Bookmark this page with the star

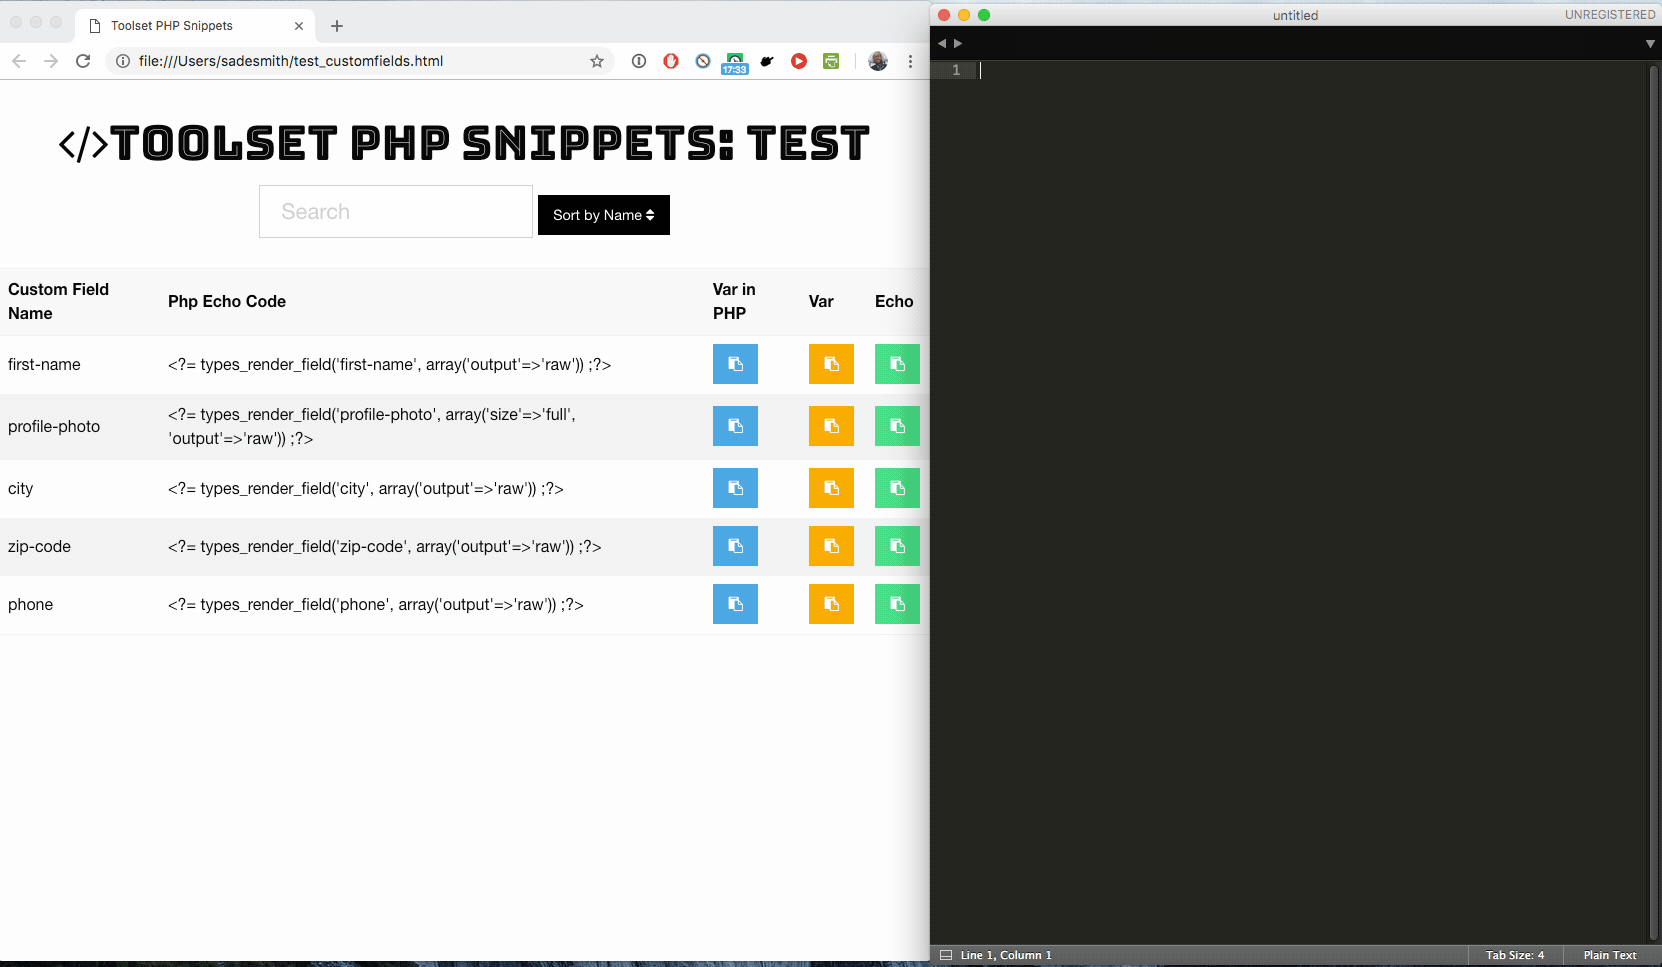pyautogui.click(x=597, y=61)
